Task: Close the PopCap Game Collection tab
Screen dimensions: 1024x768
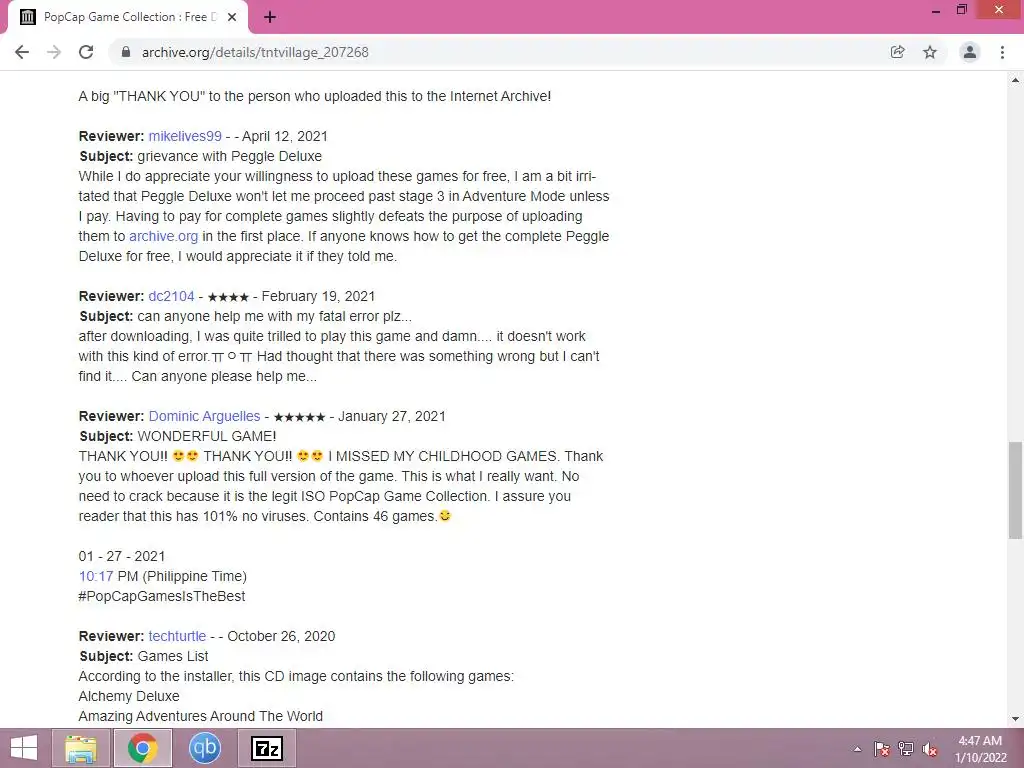Action: pos(232,18)
